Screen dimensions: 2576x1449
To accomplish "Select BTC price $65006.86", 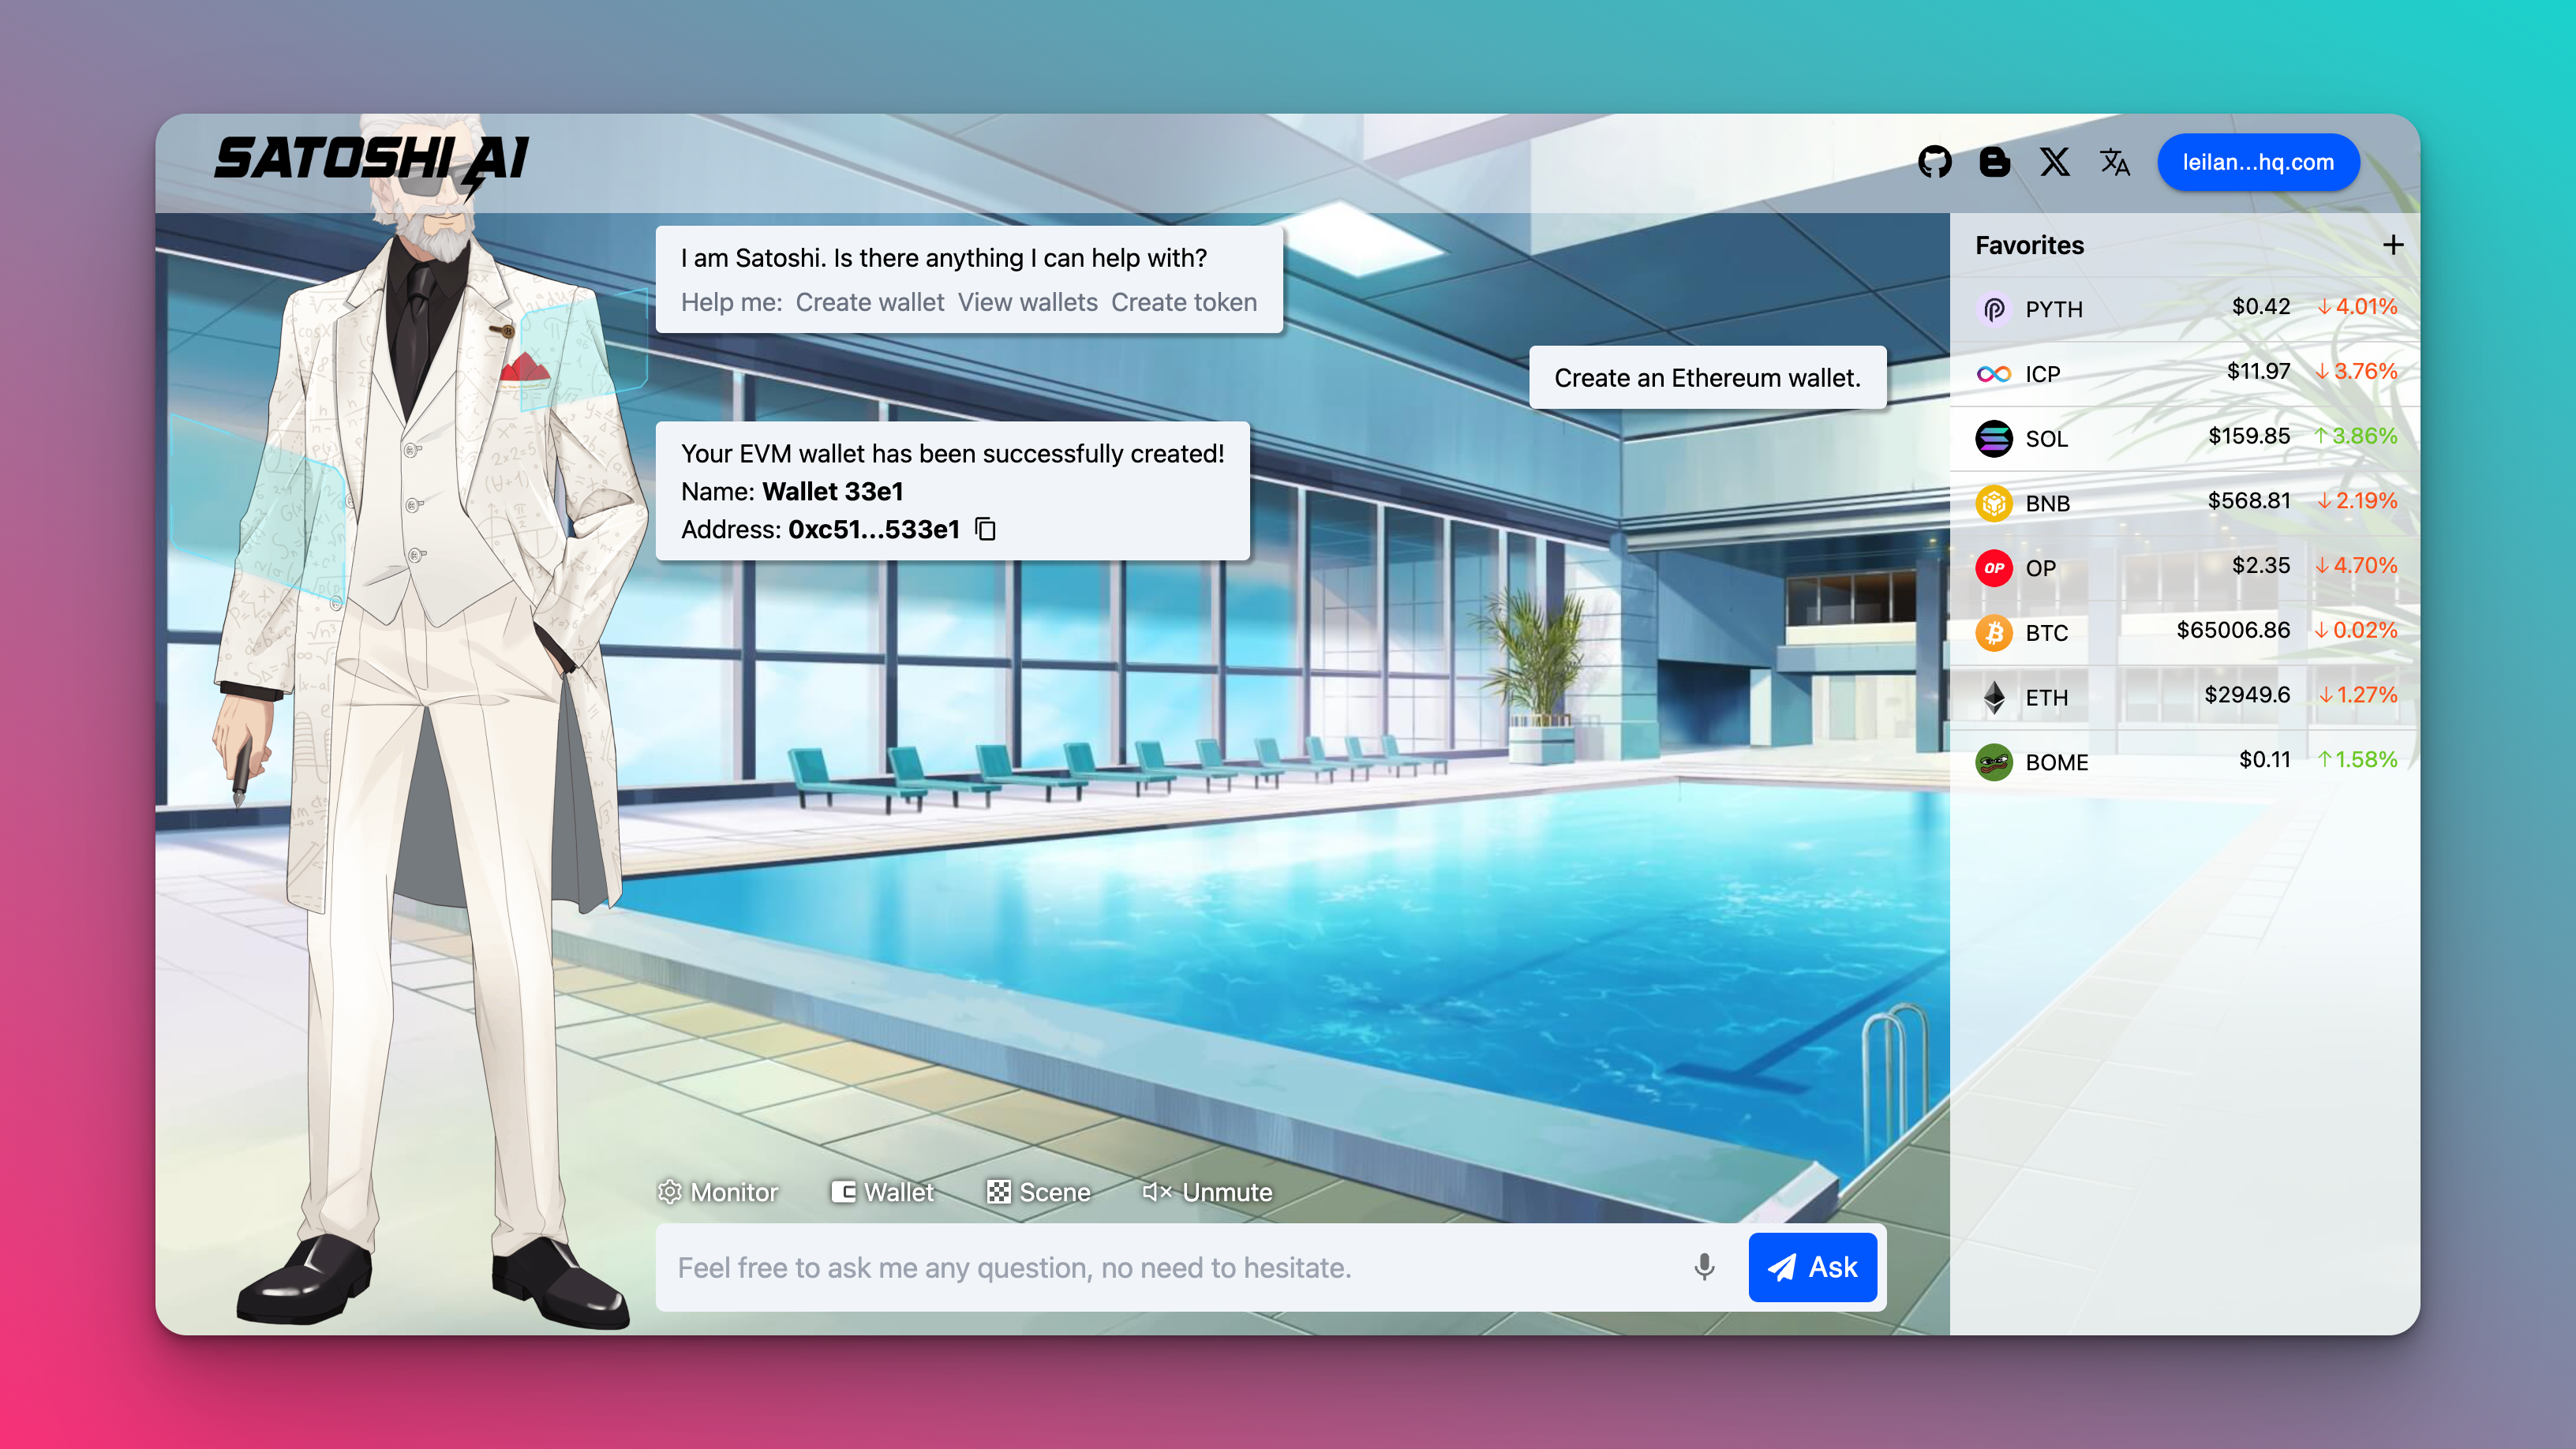I will coord(2233,630).
